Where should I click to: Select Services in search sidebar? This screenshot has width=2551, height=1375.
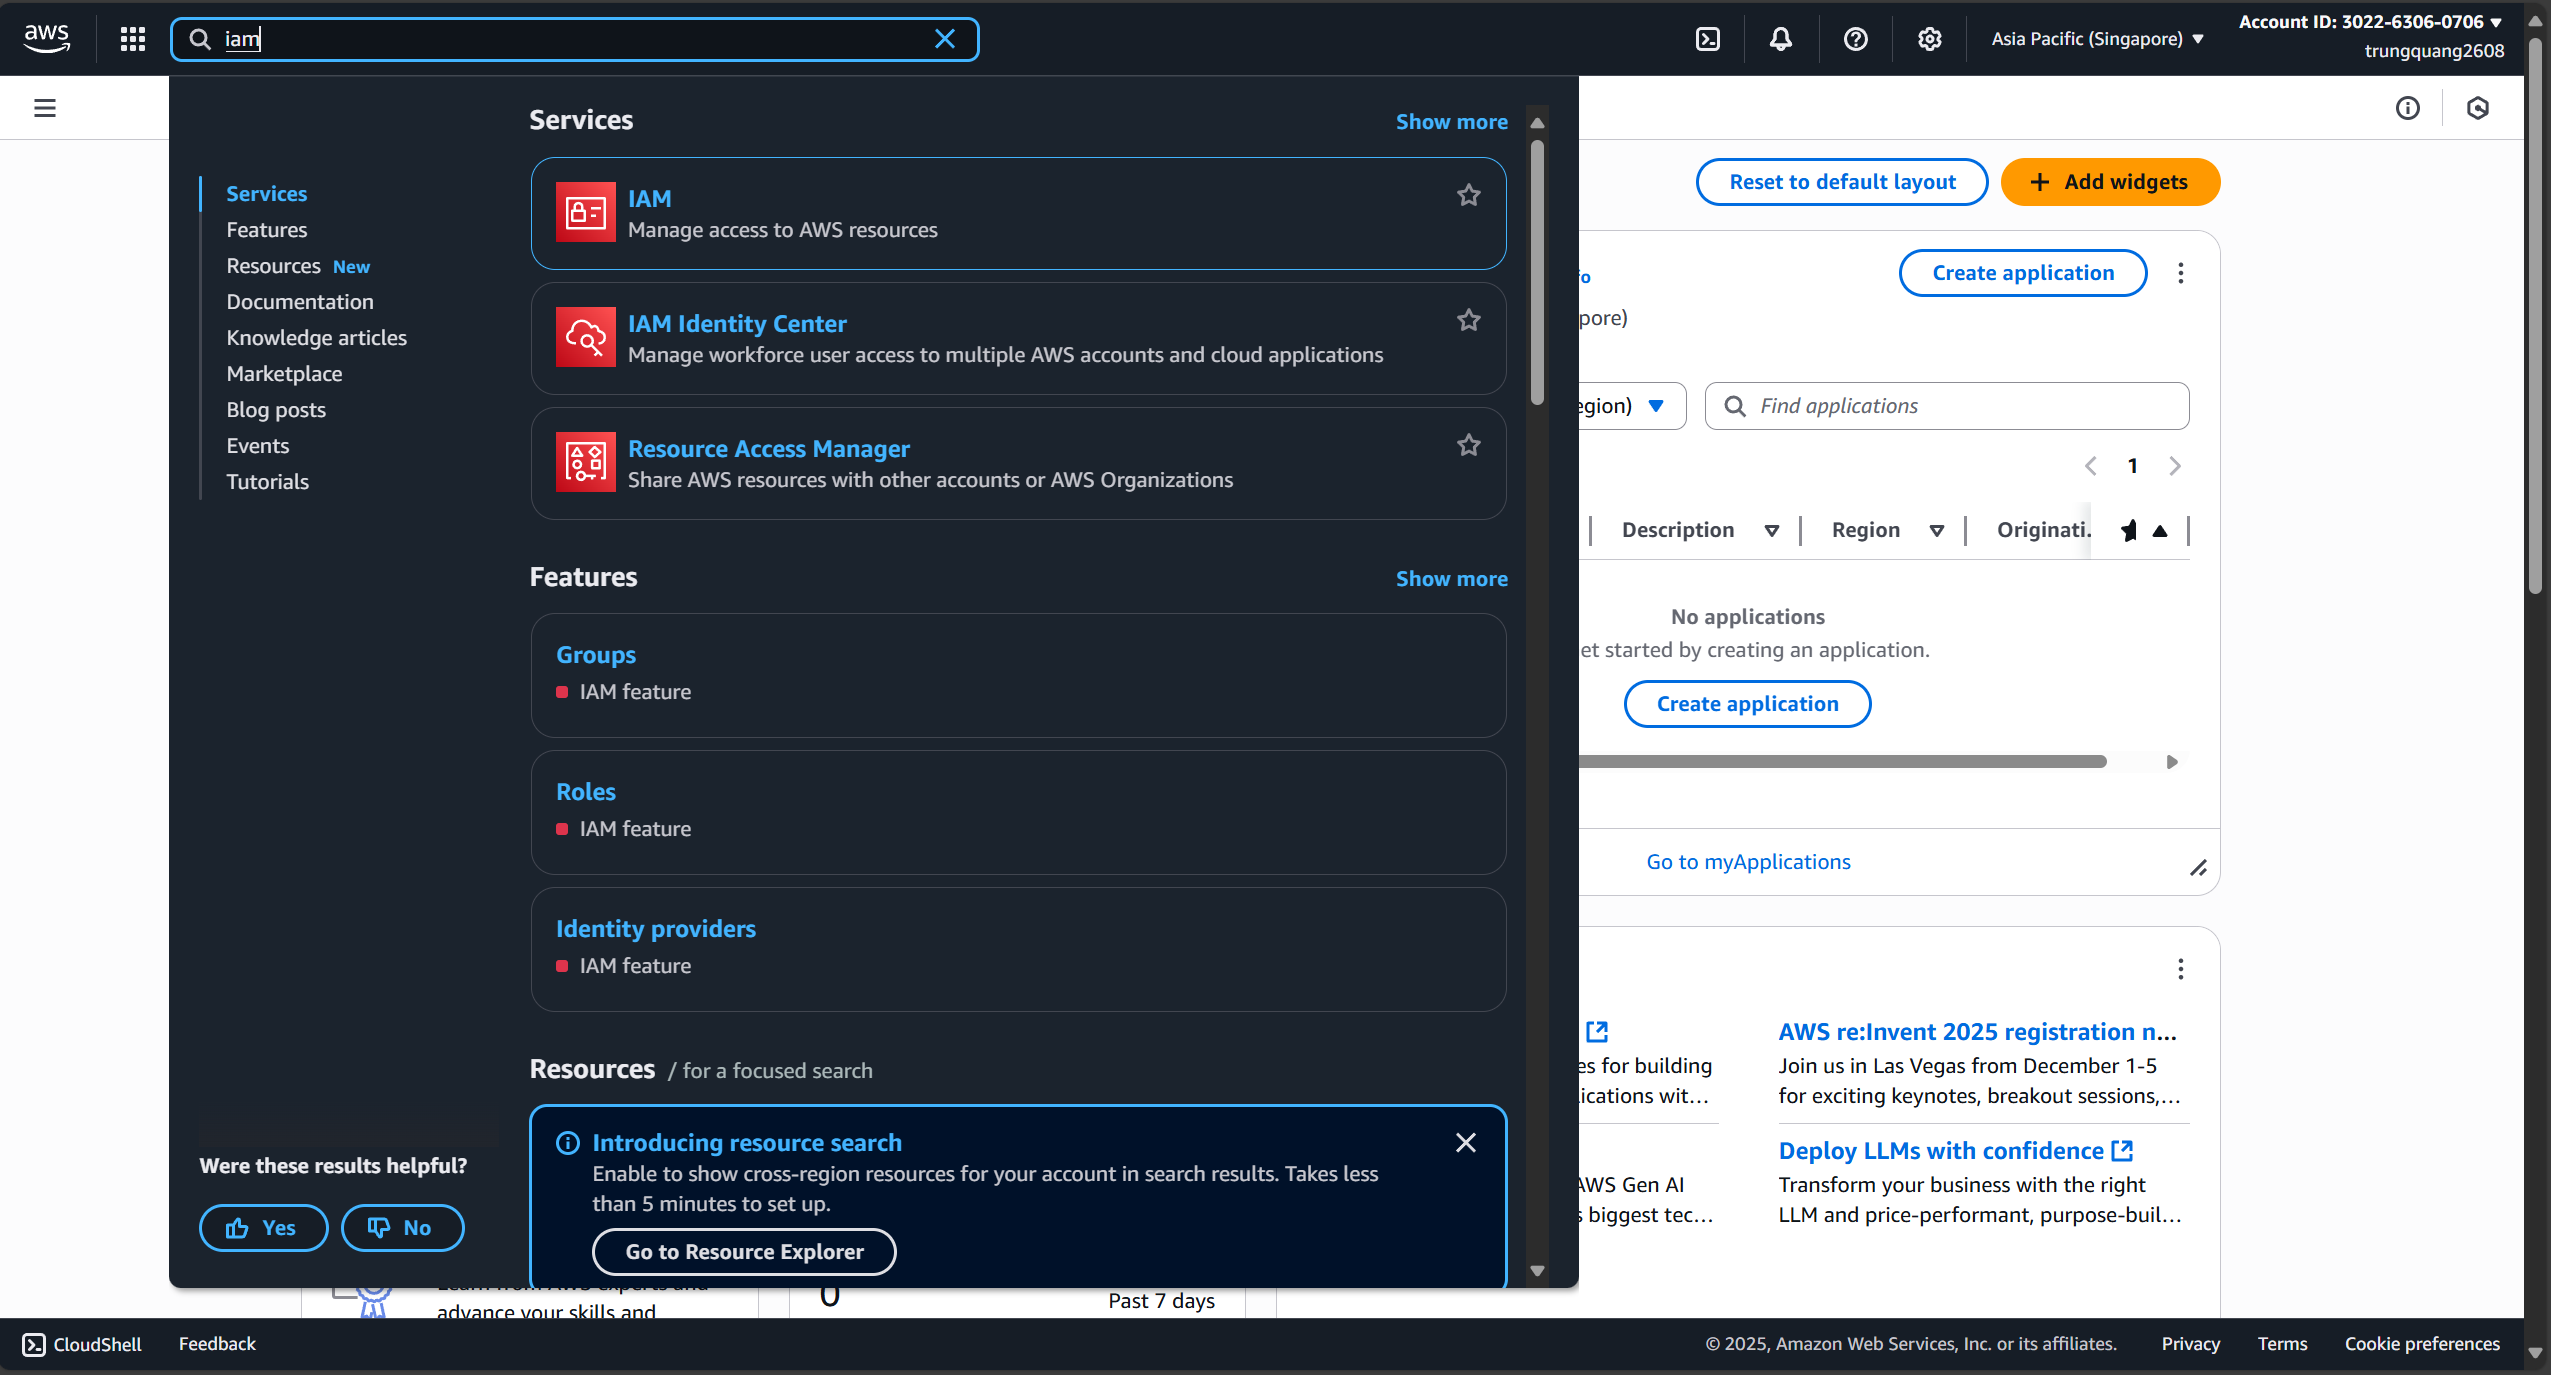pos(266,194)
